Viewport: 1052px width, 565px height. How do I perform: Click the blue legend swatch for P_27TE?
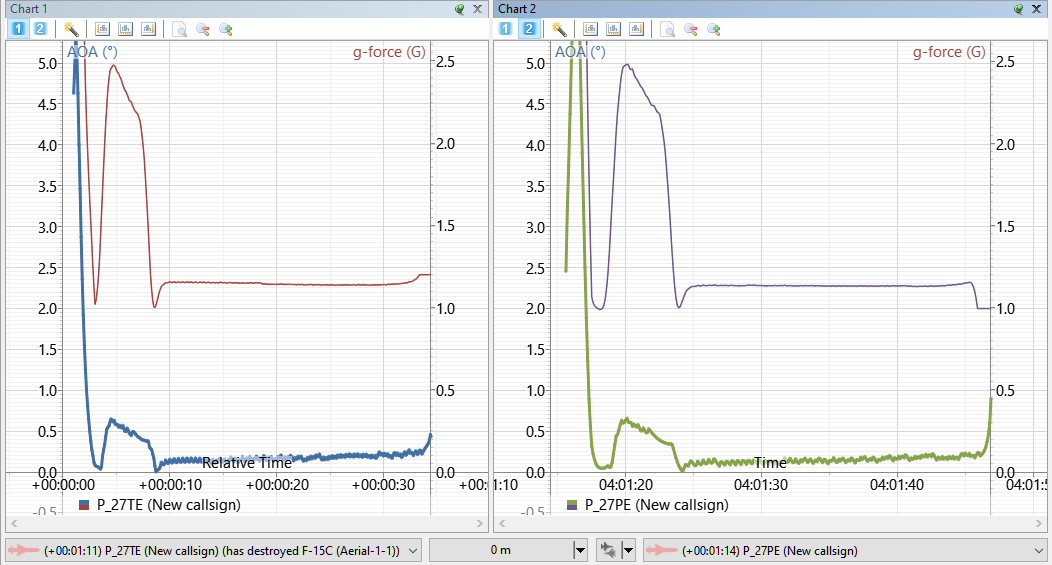pos(84,503)
